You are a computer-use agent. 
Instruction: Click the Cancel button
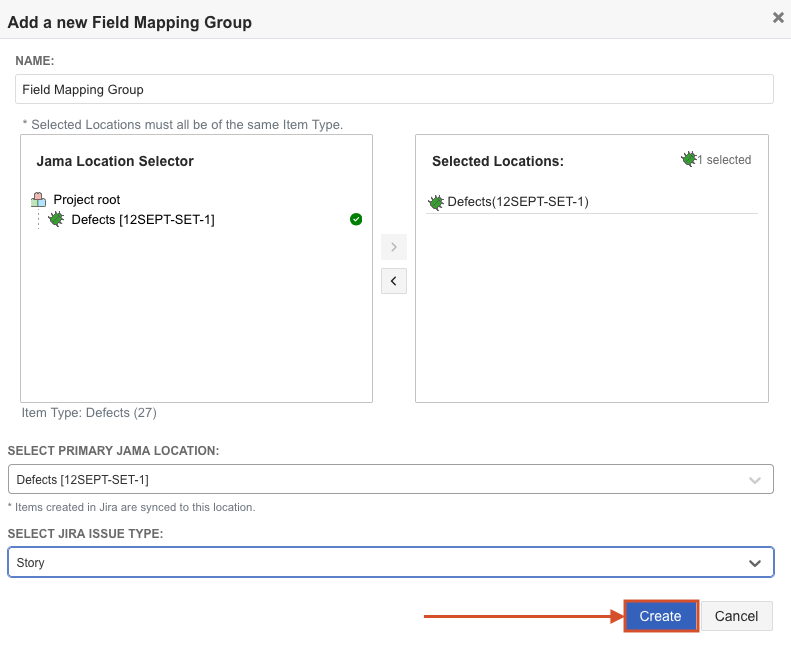pyautogui.click(x=736, y=616)
